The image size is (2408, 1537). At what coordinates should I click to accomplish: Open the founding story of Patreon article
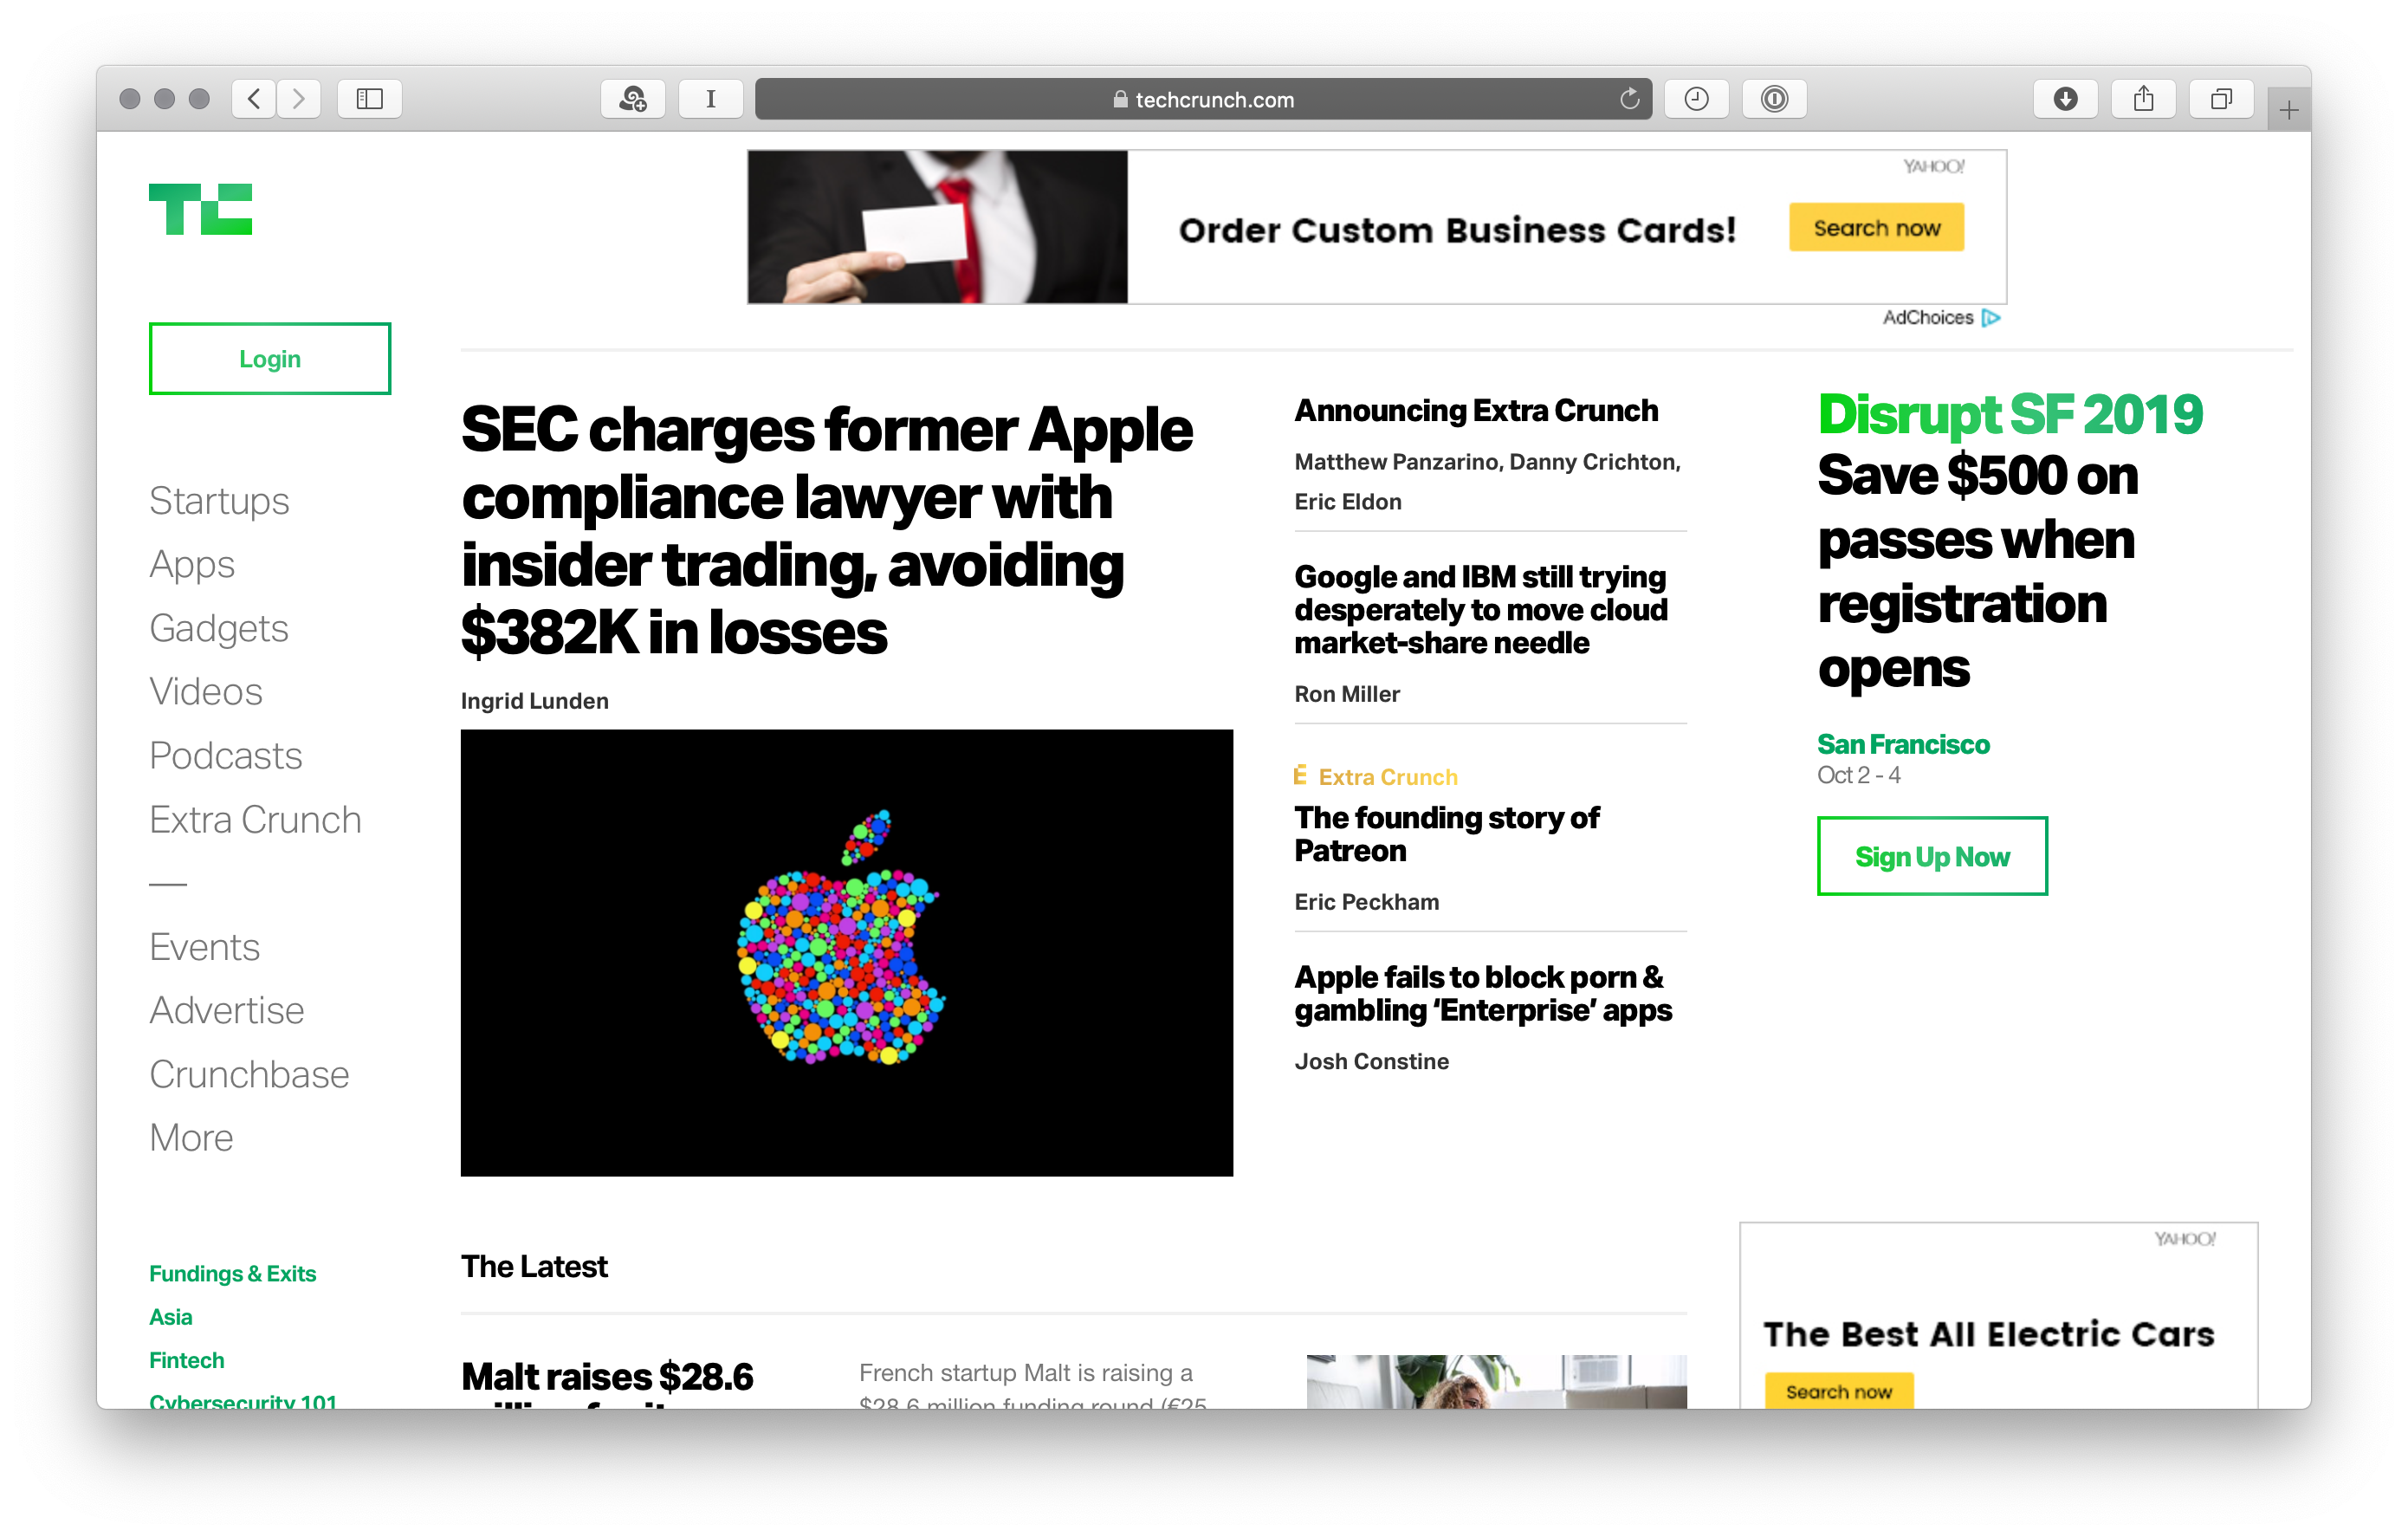1446,834
